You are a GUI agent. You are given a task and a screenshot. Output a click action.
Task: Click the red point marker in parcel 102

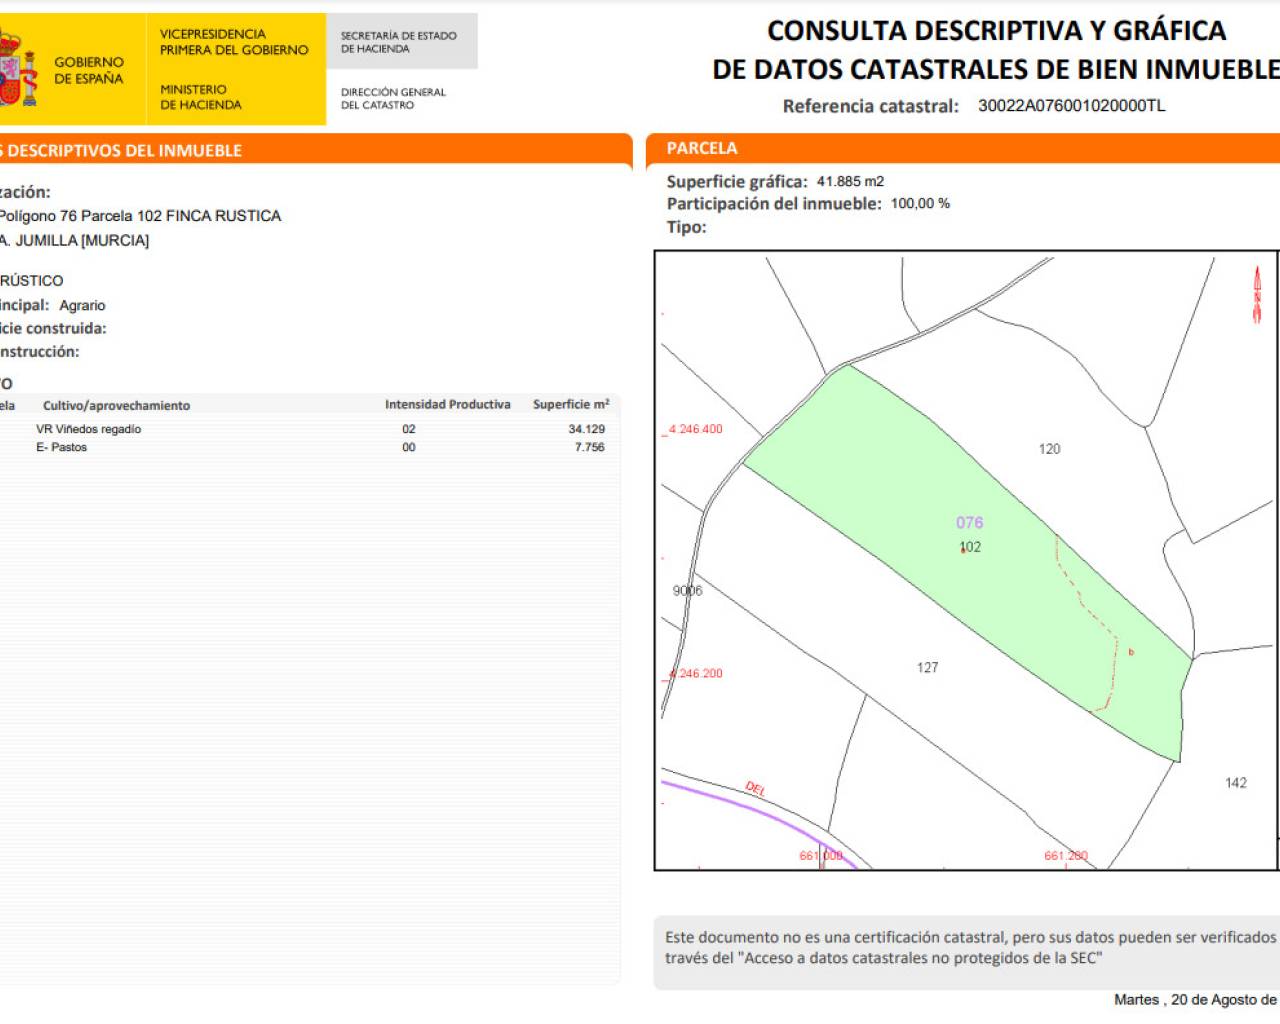(x=963, y=550)
